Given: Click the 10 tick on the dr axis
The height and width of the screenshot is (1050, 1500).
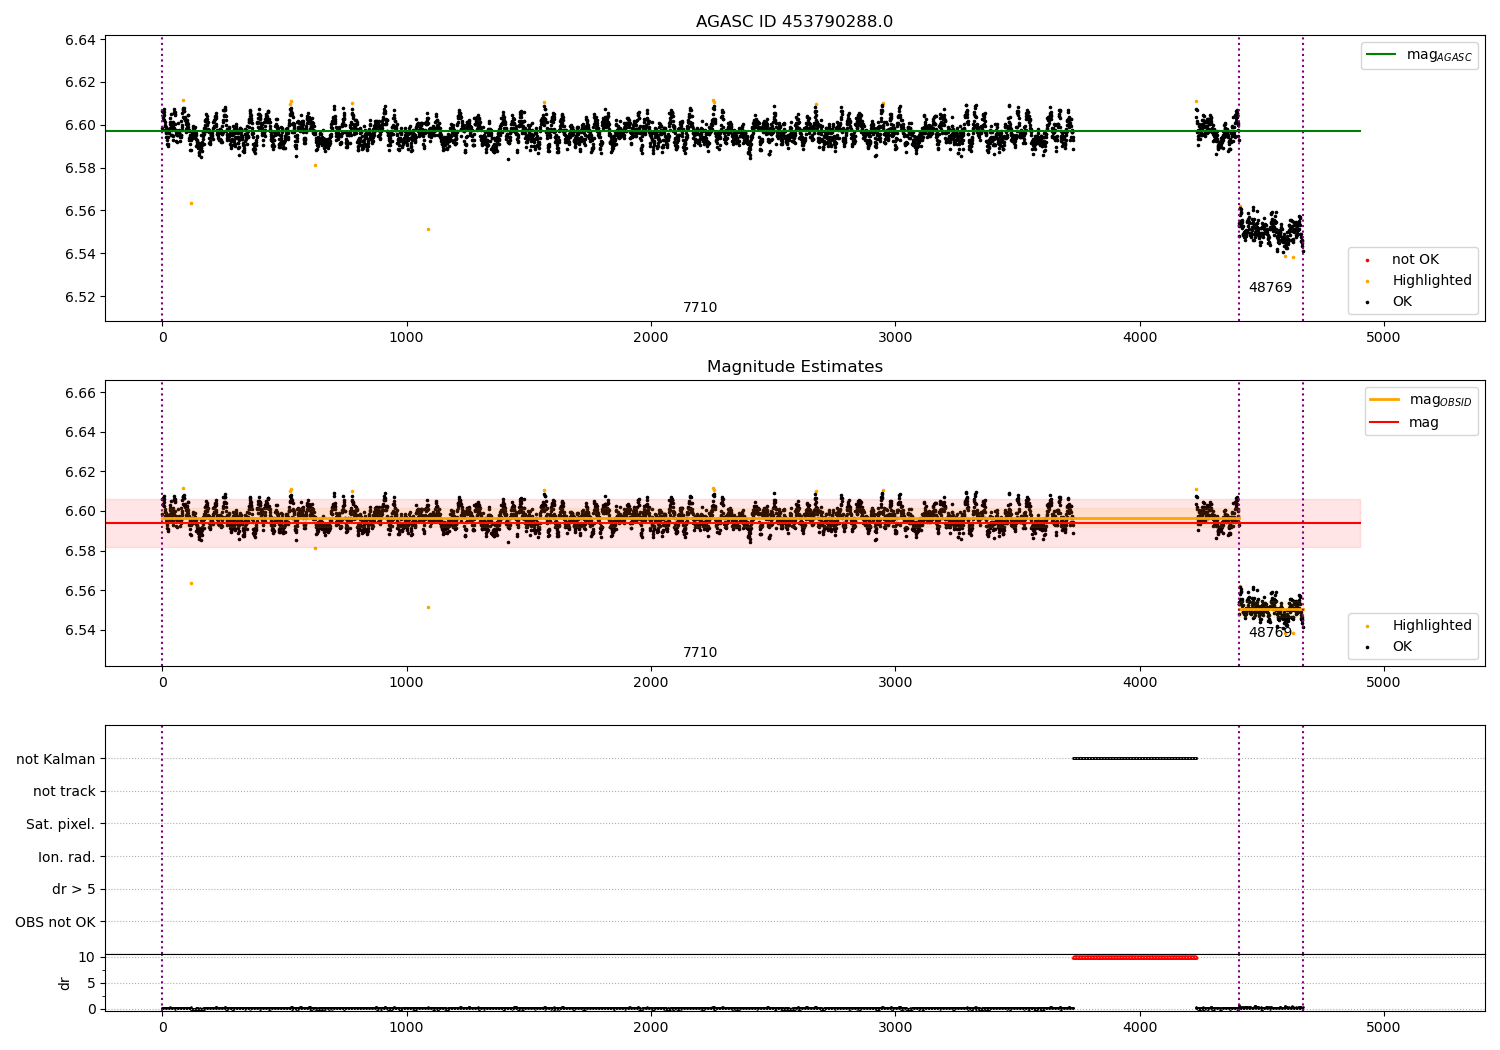Looking at the screenshot, I should pyautogui.click(x=87, y=958).
